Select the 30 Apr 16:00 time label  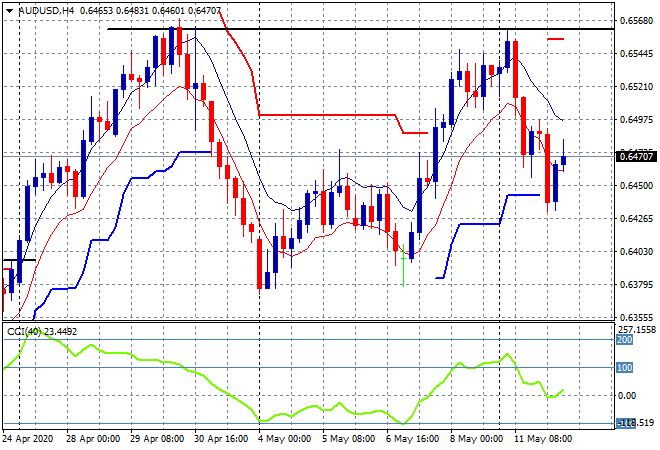pyautogui.click(x=221, y=439)
